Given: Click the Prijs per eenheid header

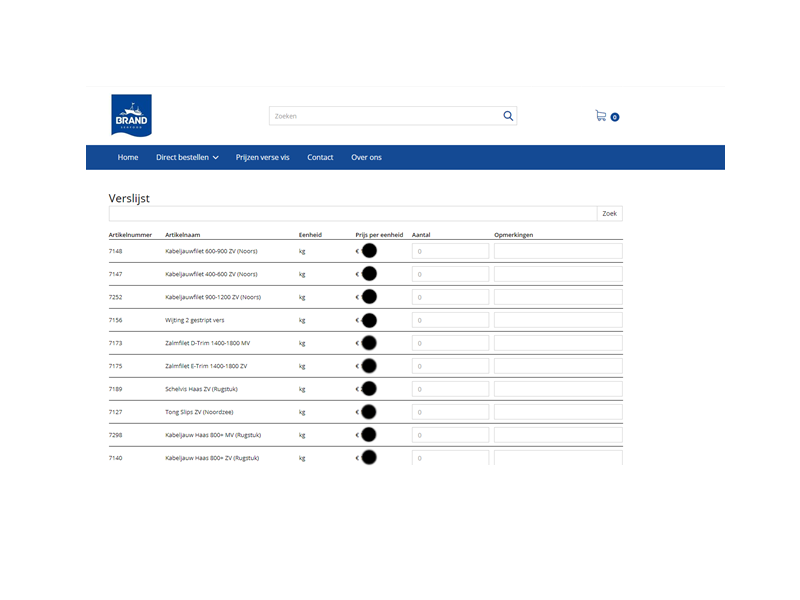Looking at the screenshot, I should 379,235.
